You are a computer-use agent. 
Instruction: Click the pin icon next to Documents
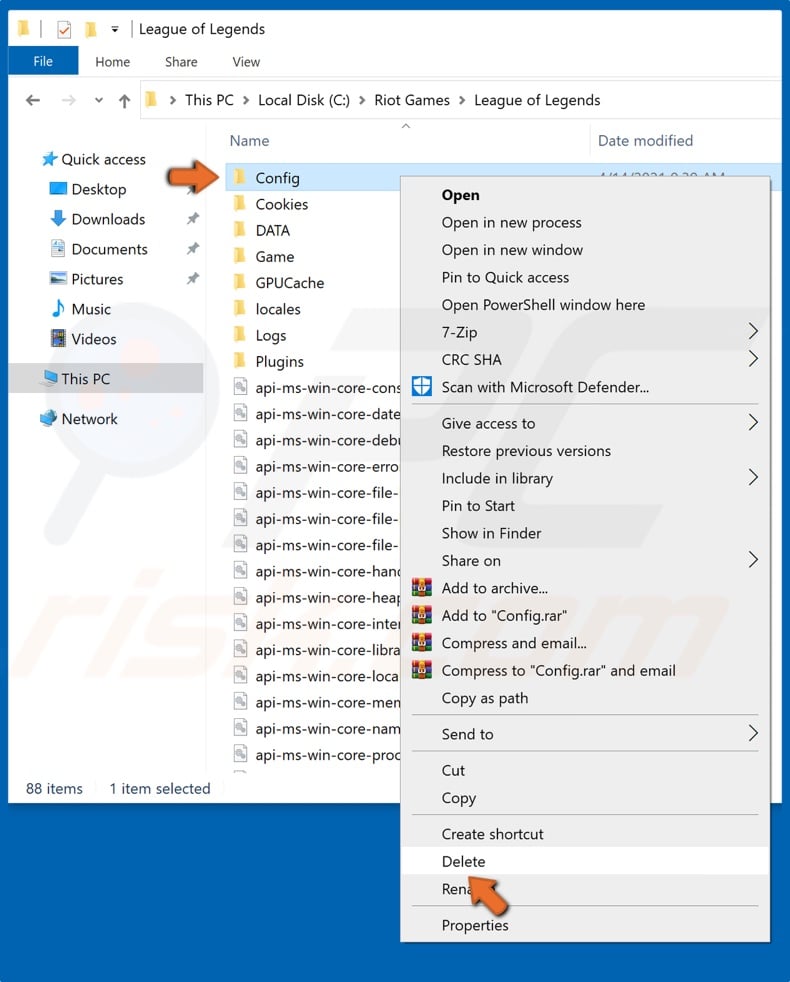(193, 249)
